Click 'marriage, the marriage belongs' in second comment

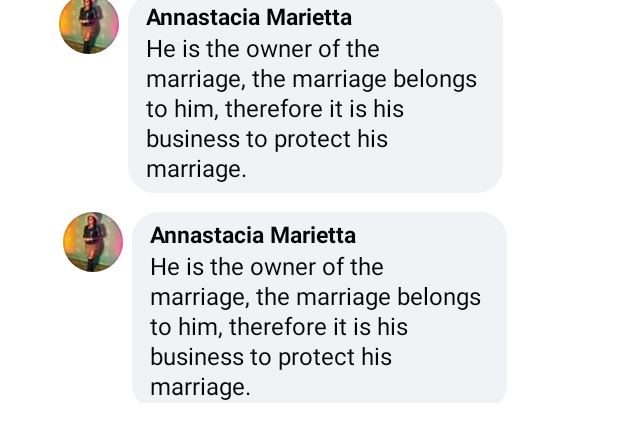[x=315, y=297]
